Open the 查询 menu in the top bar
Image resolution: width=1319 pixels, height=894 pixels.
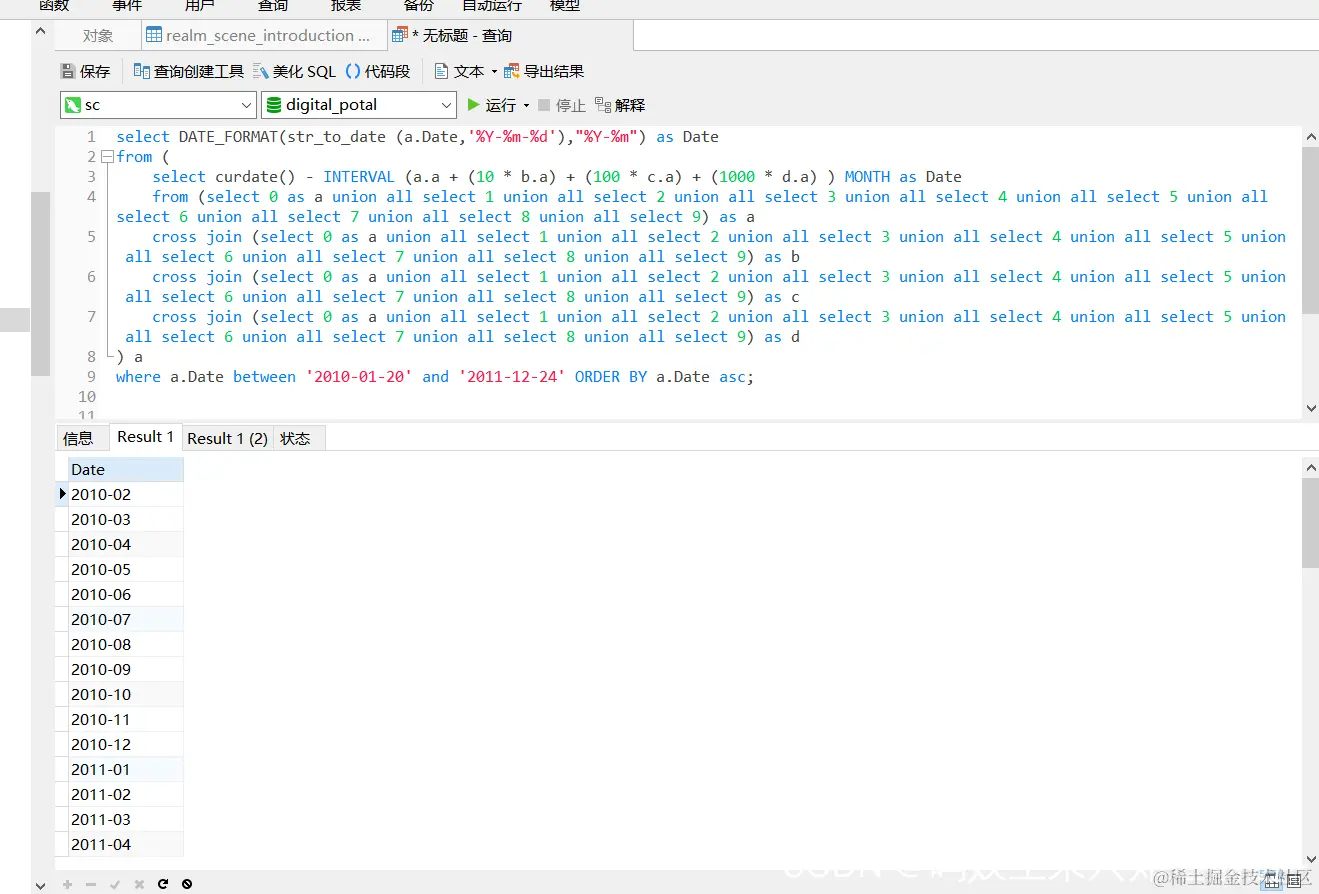point(273,6)
